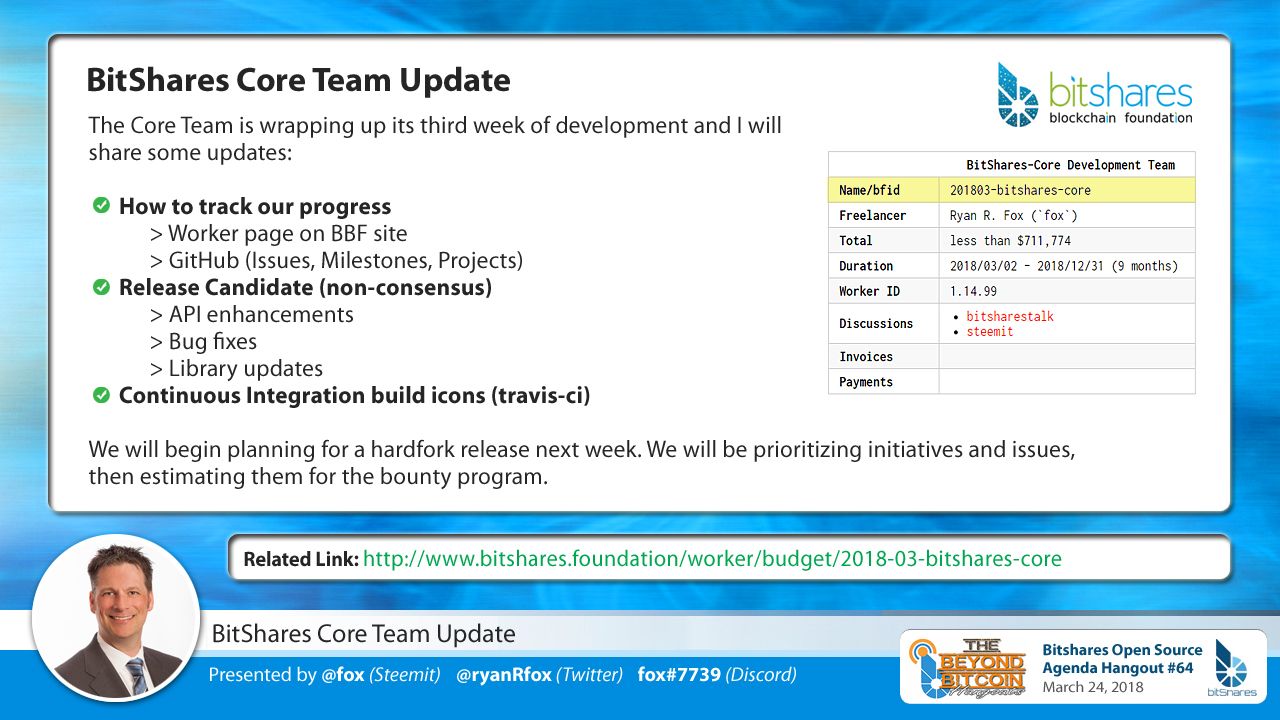Click the lower-third 'BitShares Core Team Update' caption

(x=364, y=633)
